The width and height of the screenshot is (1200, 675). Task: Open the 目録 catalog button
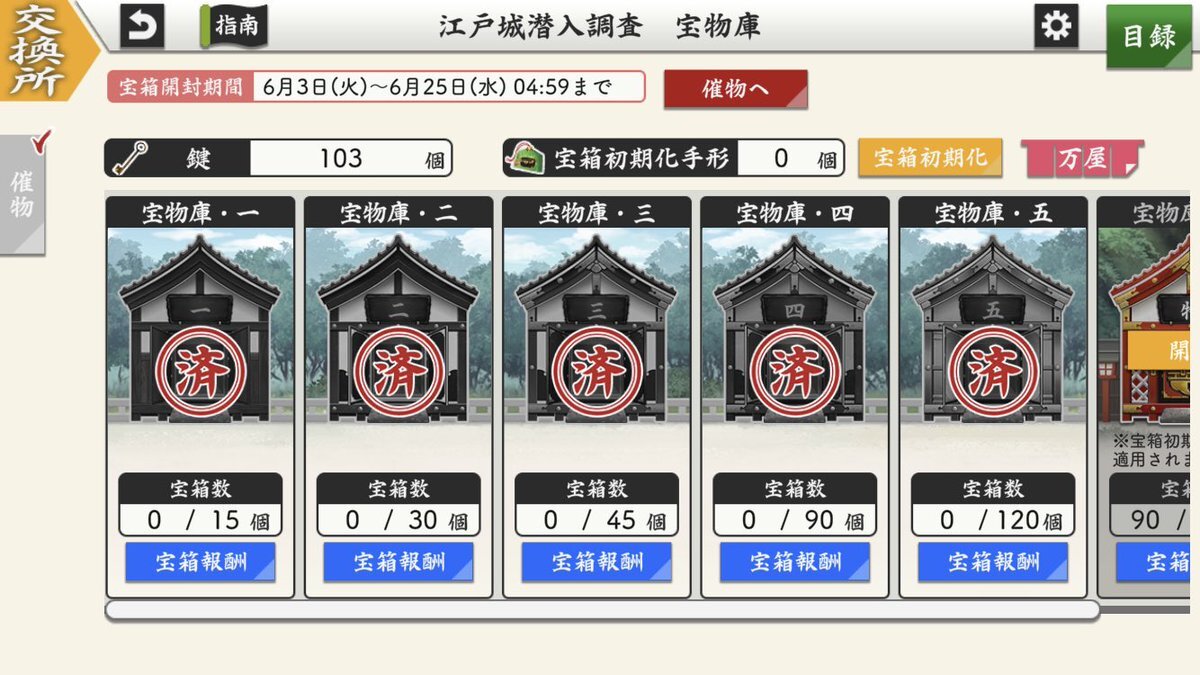coord(1149,36)
